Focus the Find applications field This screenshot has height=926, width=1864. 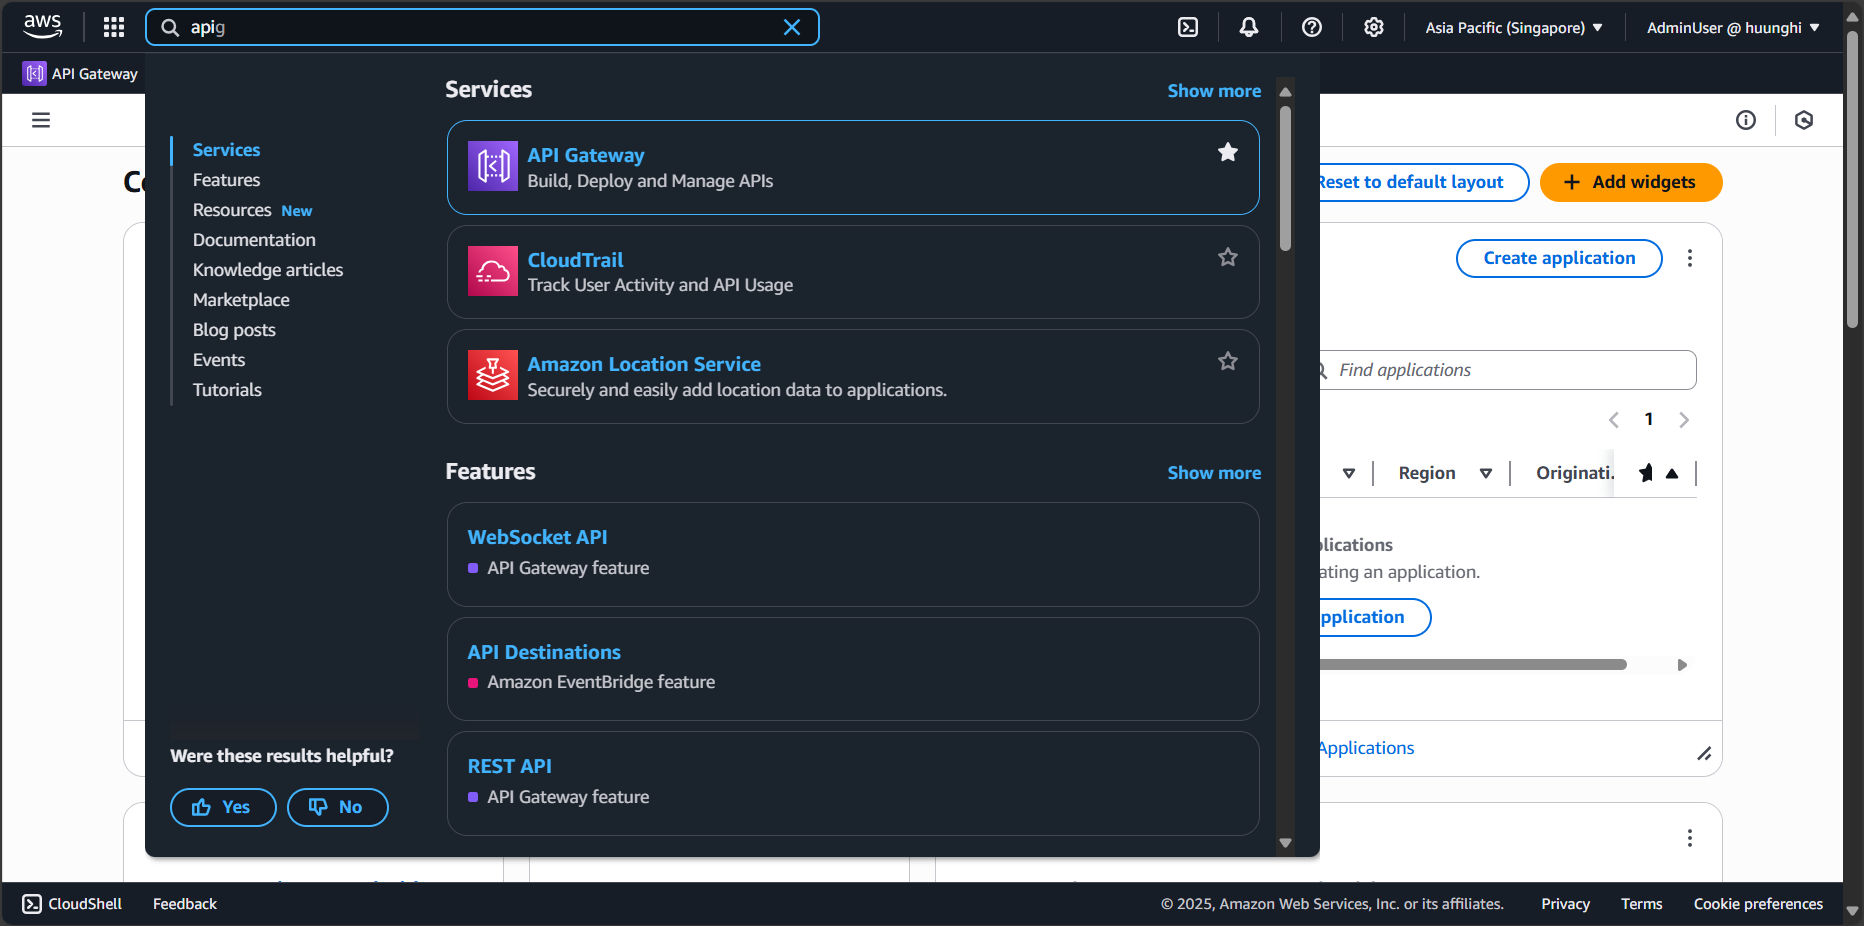[1508, 370]
